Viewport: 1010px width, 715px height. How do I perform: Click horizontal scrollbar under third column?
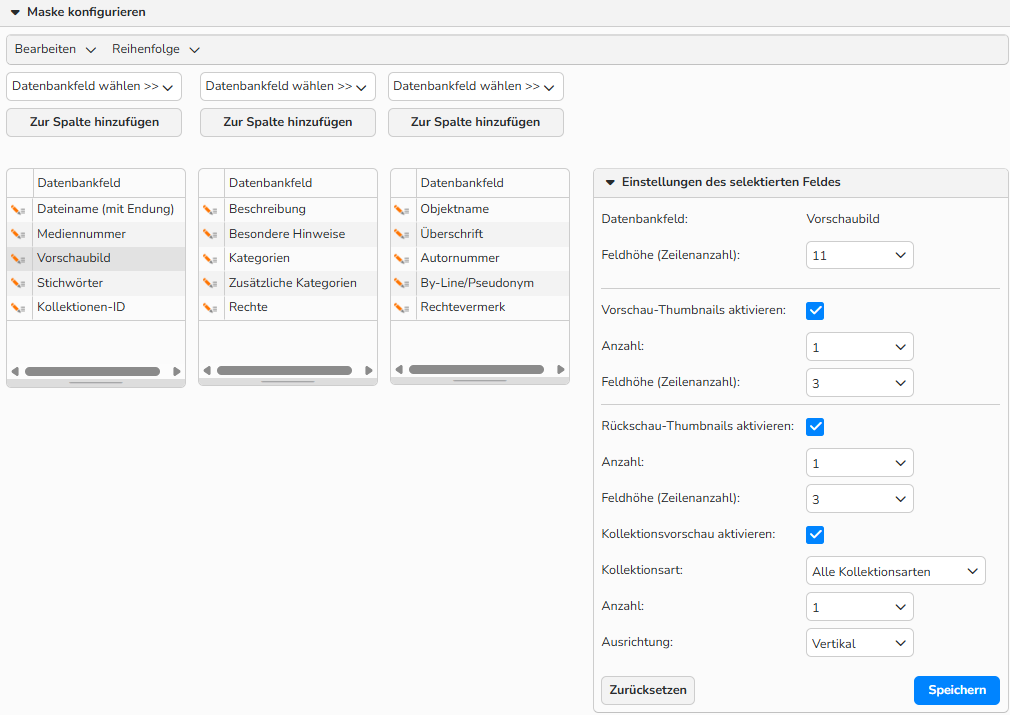tap(476, 370)
